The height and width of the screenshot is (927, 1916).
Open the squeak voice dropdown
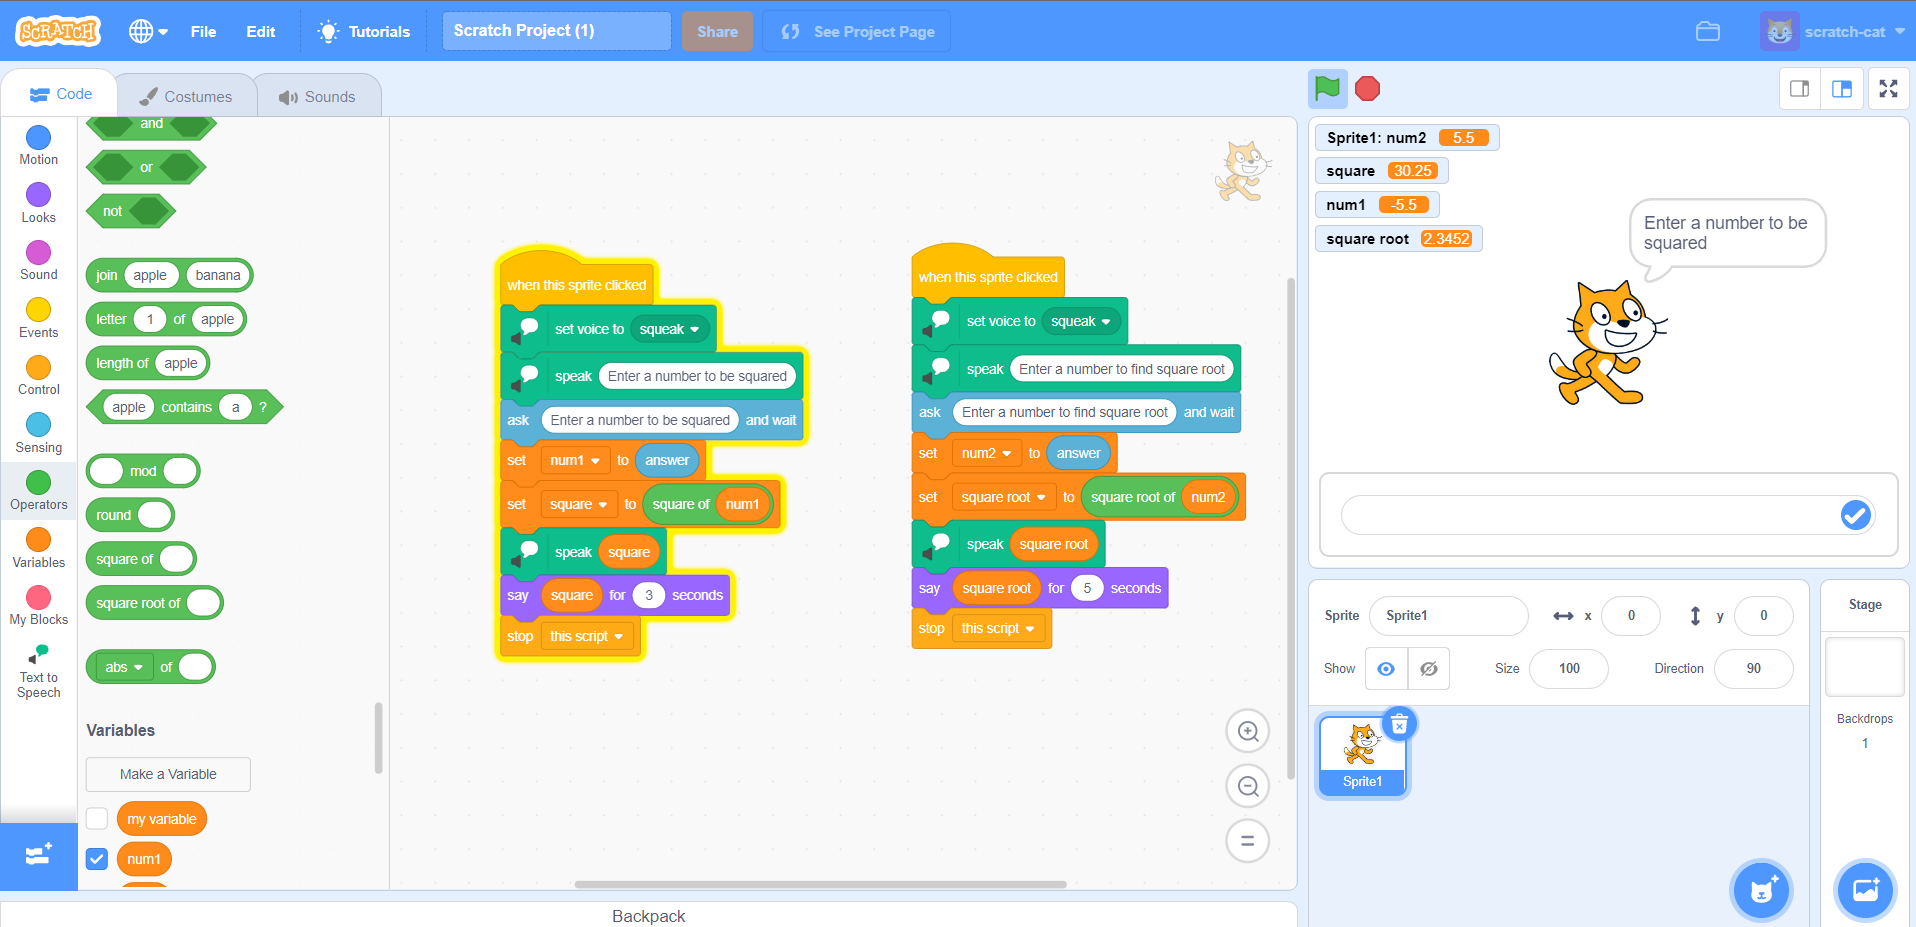click(671, 328)
